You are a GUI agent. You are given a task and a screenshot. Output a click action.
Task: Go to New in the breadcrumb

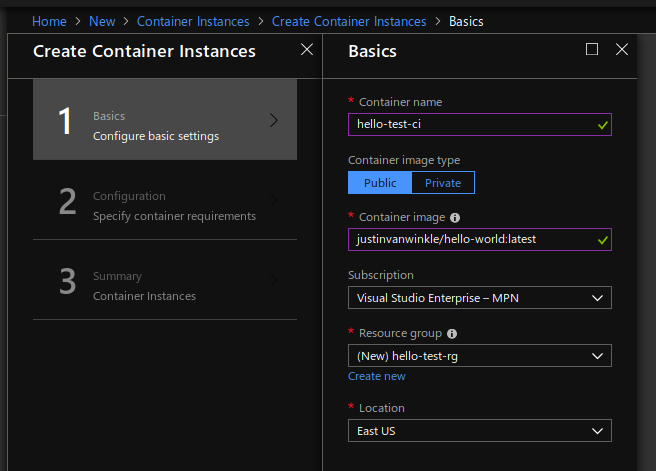tap(102, 21)
